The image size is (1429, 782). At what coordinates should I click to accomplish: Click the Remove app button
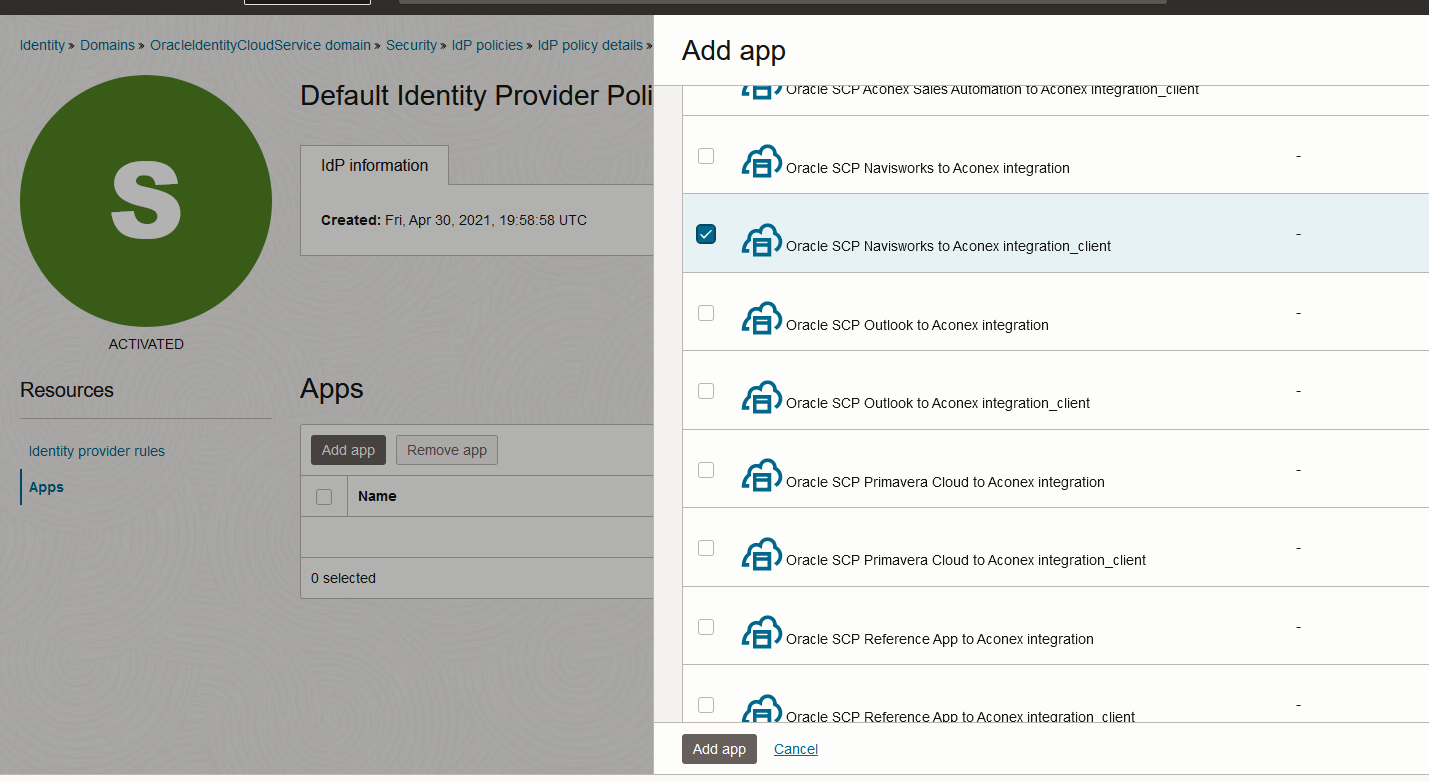(447, 450)
